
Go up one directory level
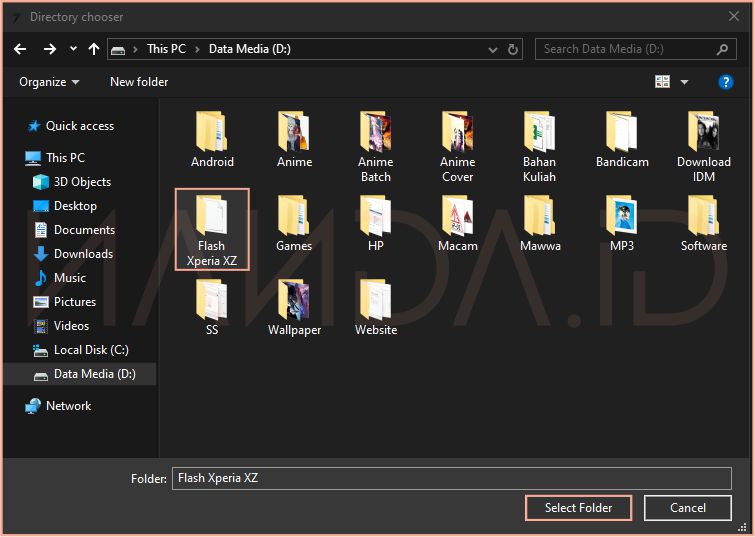[x=94, y=49]
